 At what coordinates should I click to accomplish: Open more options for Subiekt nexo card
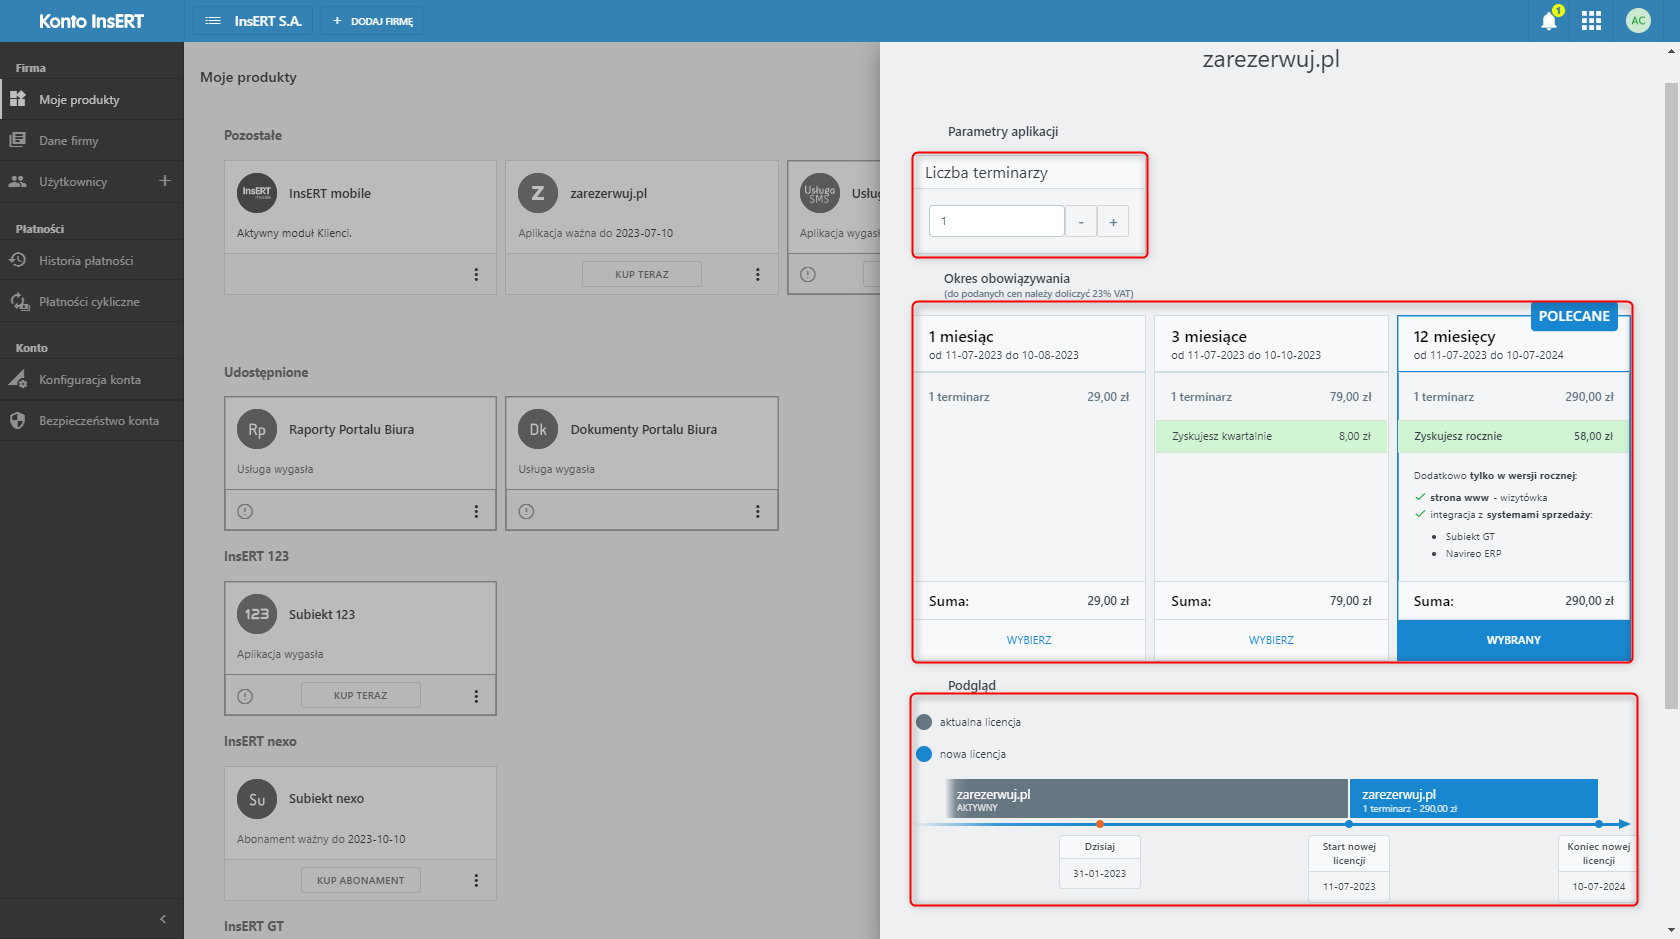pos(476,880)
